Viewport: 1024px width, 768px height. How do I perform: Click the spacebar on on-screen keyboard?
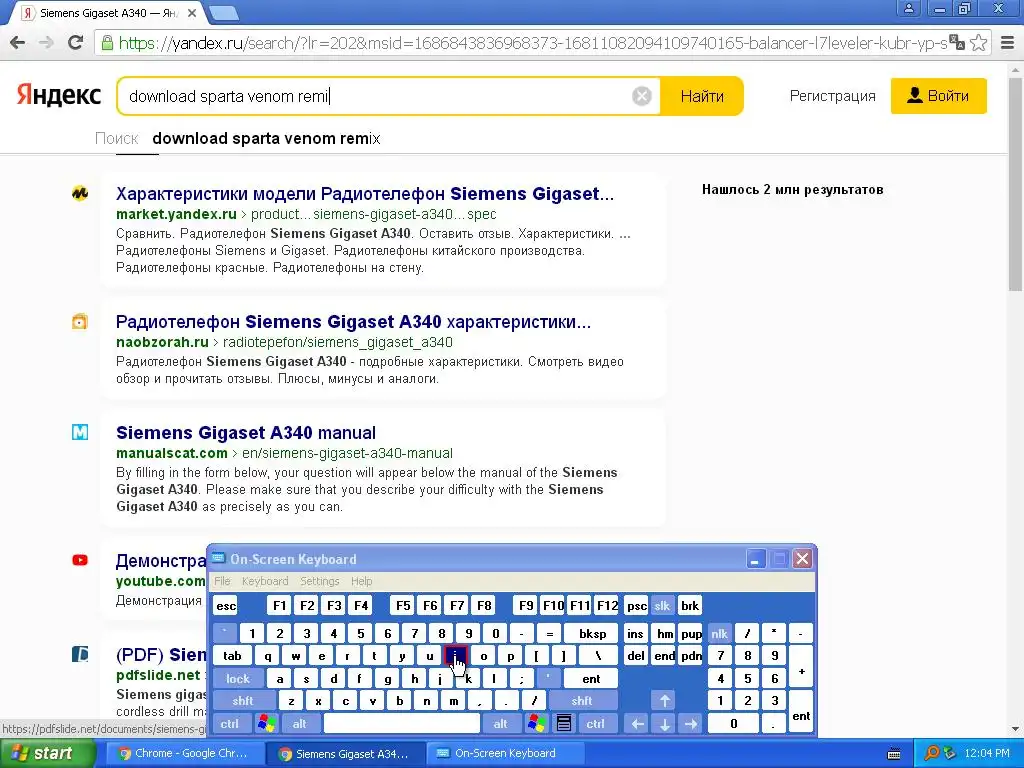coord(402,724)
